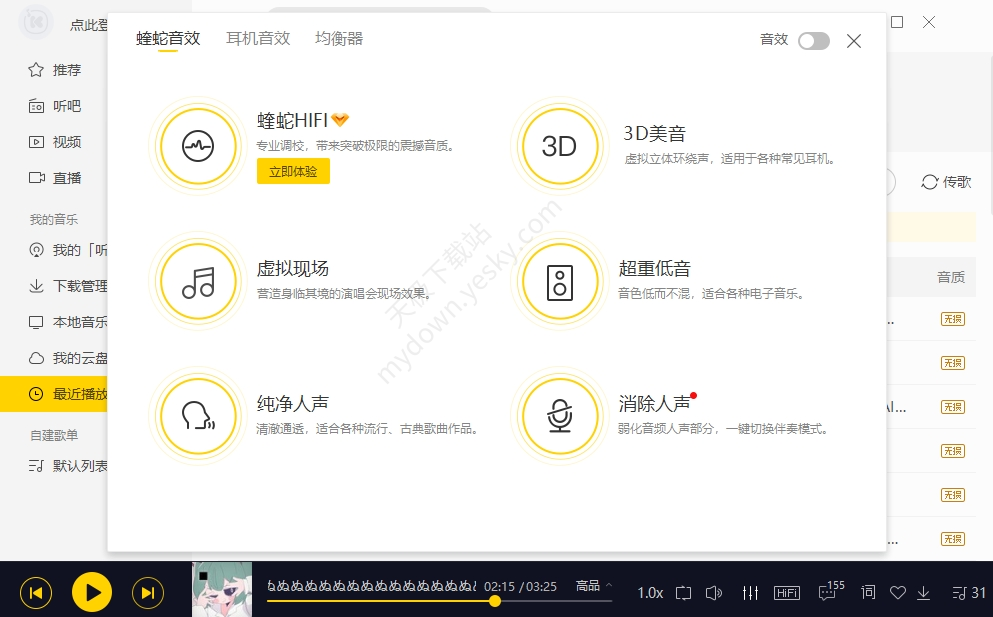Change the 1.0x playback speed
993x617 pixels.
click(x=650, y=593)
